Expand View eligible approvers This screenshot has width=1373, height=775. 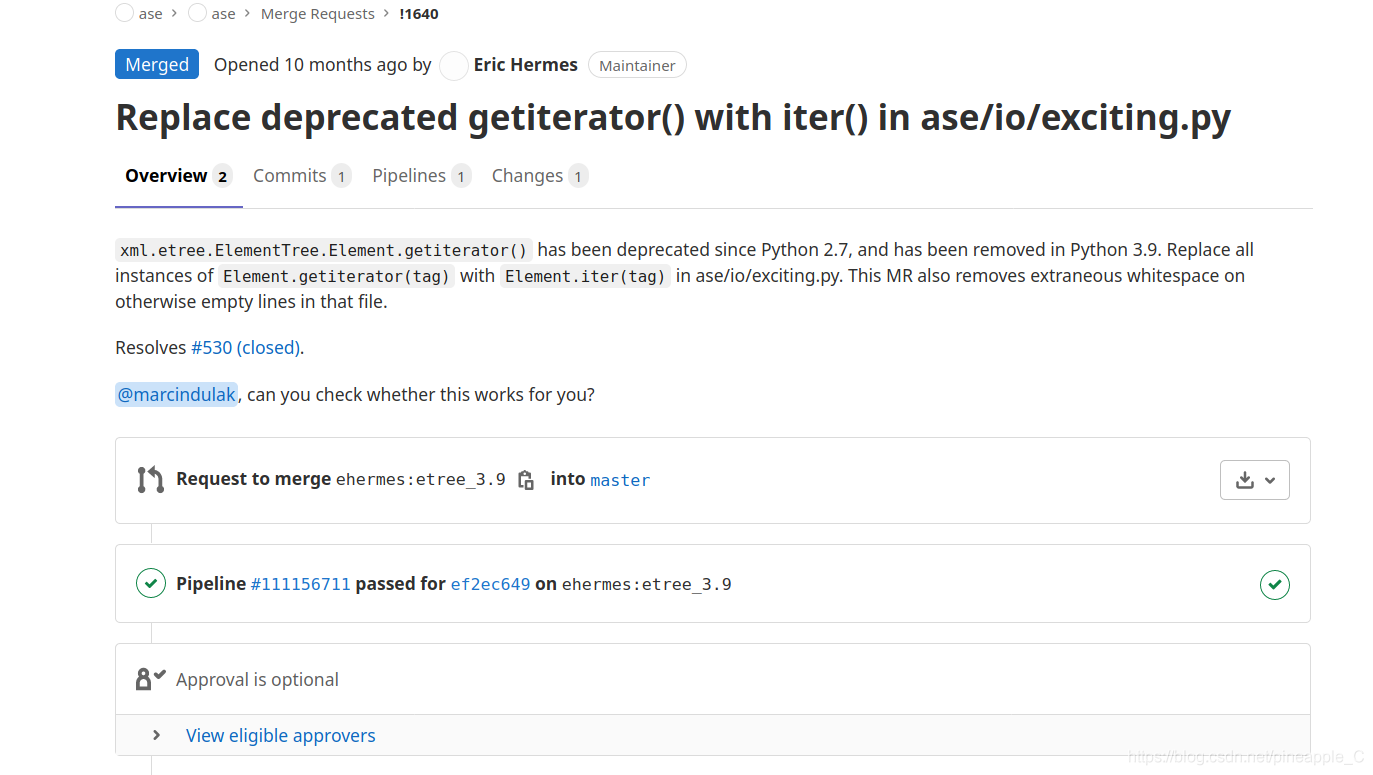(x=280, y=735)
